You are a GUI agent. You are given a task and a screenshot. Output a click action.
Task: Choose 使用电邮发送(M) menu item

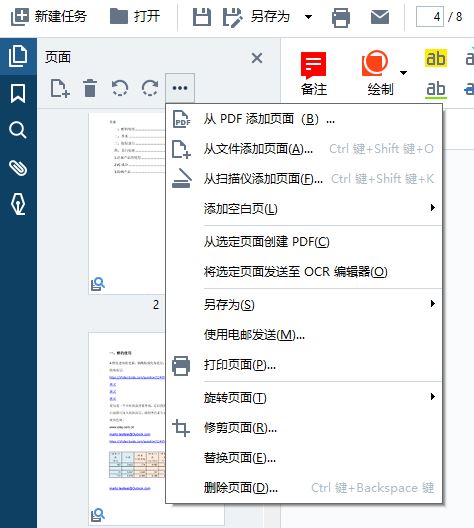pyautogui.click(x=304, y=335)
